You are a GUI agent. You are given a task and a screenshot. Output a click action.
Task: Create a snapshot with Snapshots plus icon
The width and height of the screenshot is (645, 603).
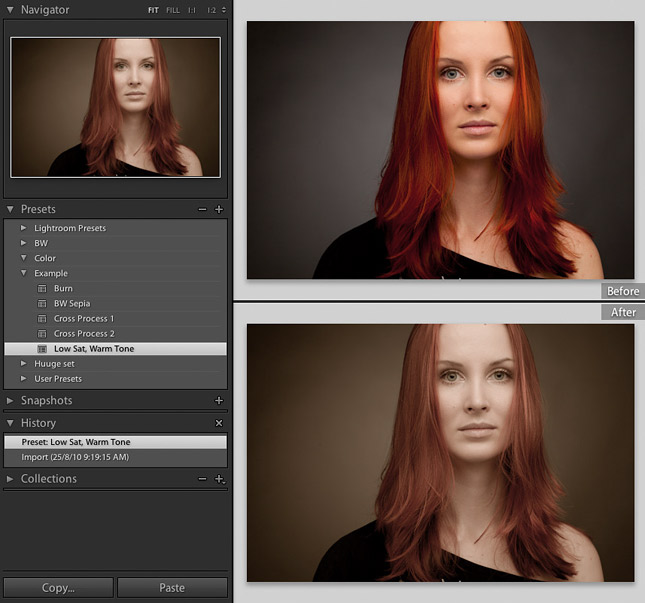[219, 400]
